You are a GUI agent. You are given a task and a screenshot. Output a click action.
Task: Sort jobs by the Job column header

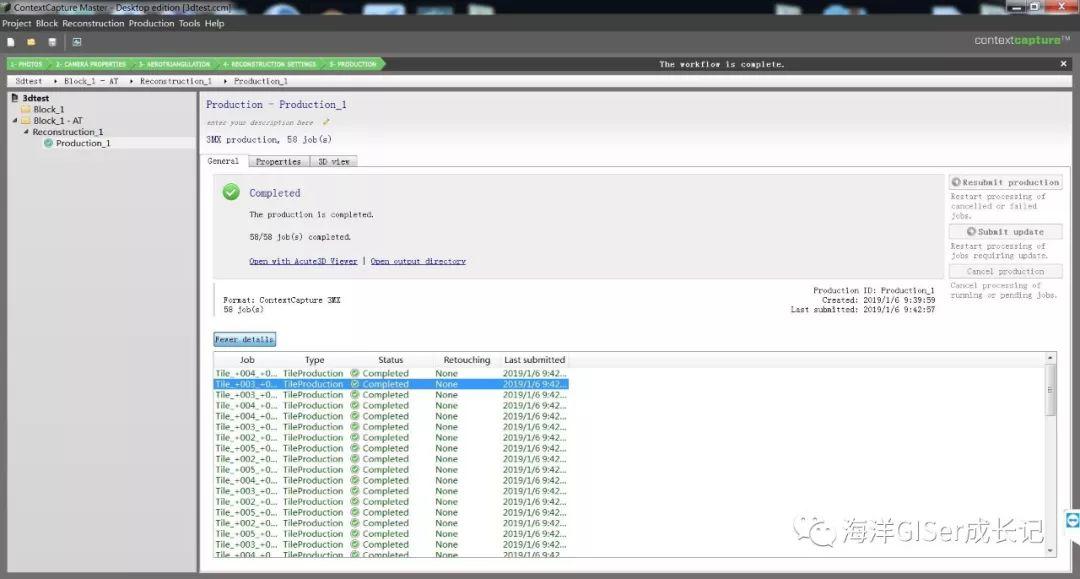(247, 360)
